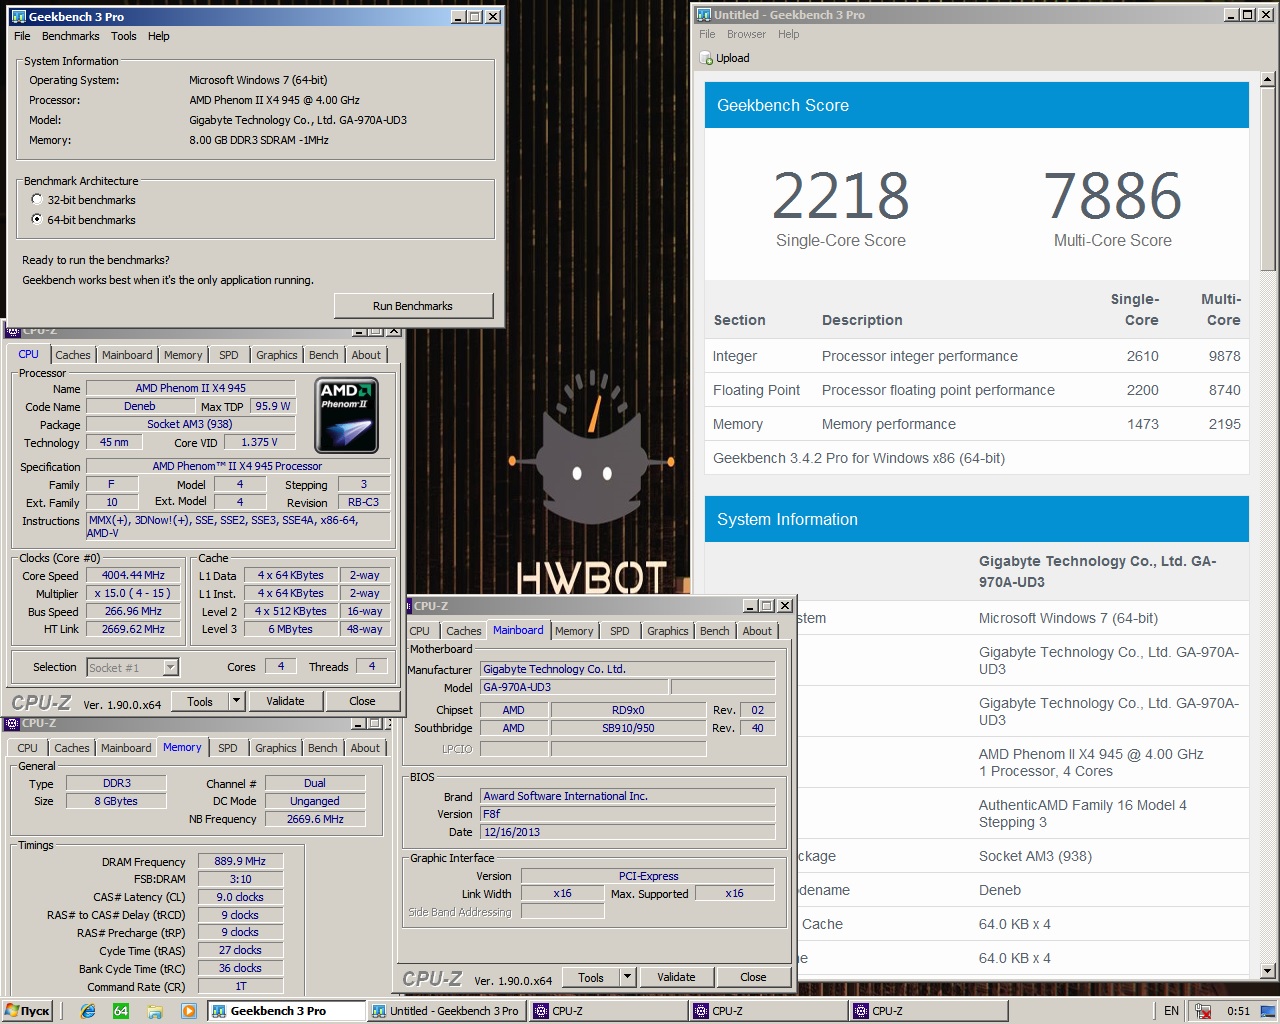The width and height of the screenshot is (1280, 1024).
Task: Click Close in CPU-Z CPU window
Action: [x=362, y=701]
